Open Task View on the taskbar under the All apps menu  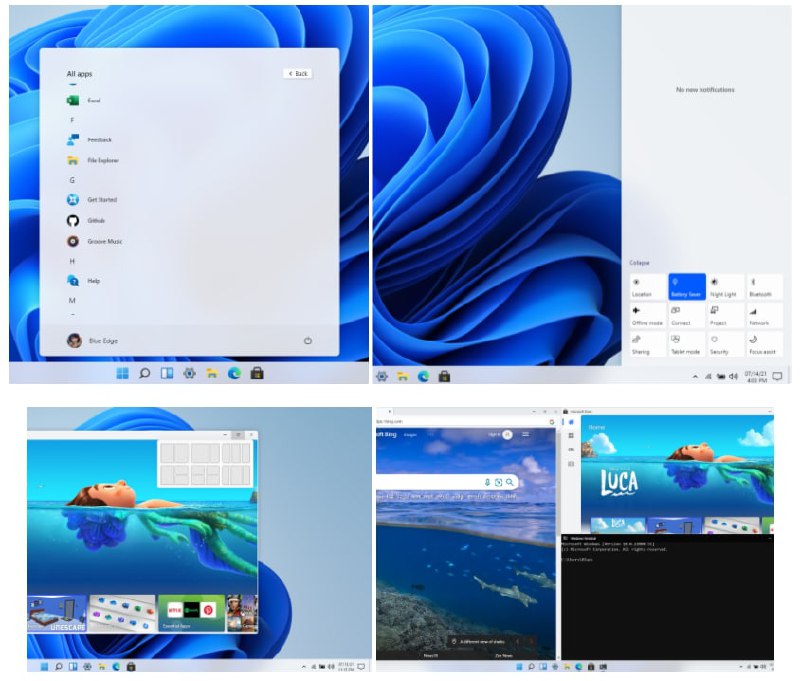167,373
